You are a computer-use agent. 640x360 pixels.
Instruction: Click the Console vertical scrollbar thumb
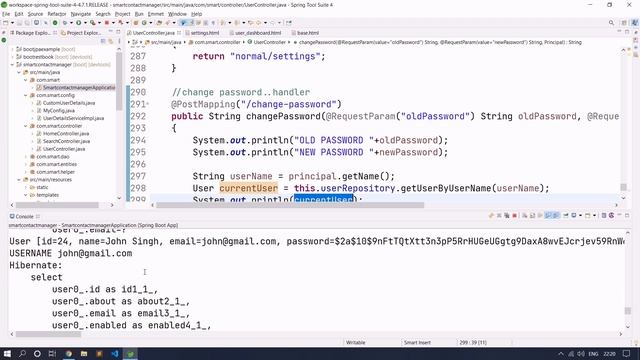[628, 311]
